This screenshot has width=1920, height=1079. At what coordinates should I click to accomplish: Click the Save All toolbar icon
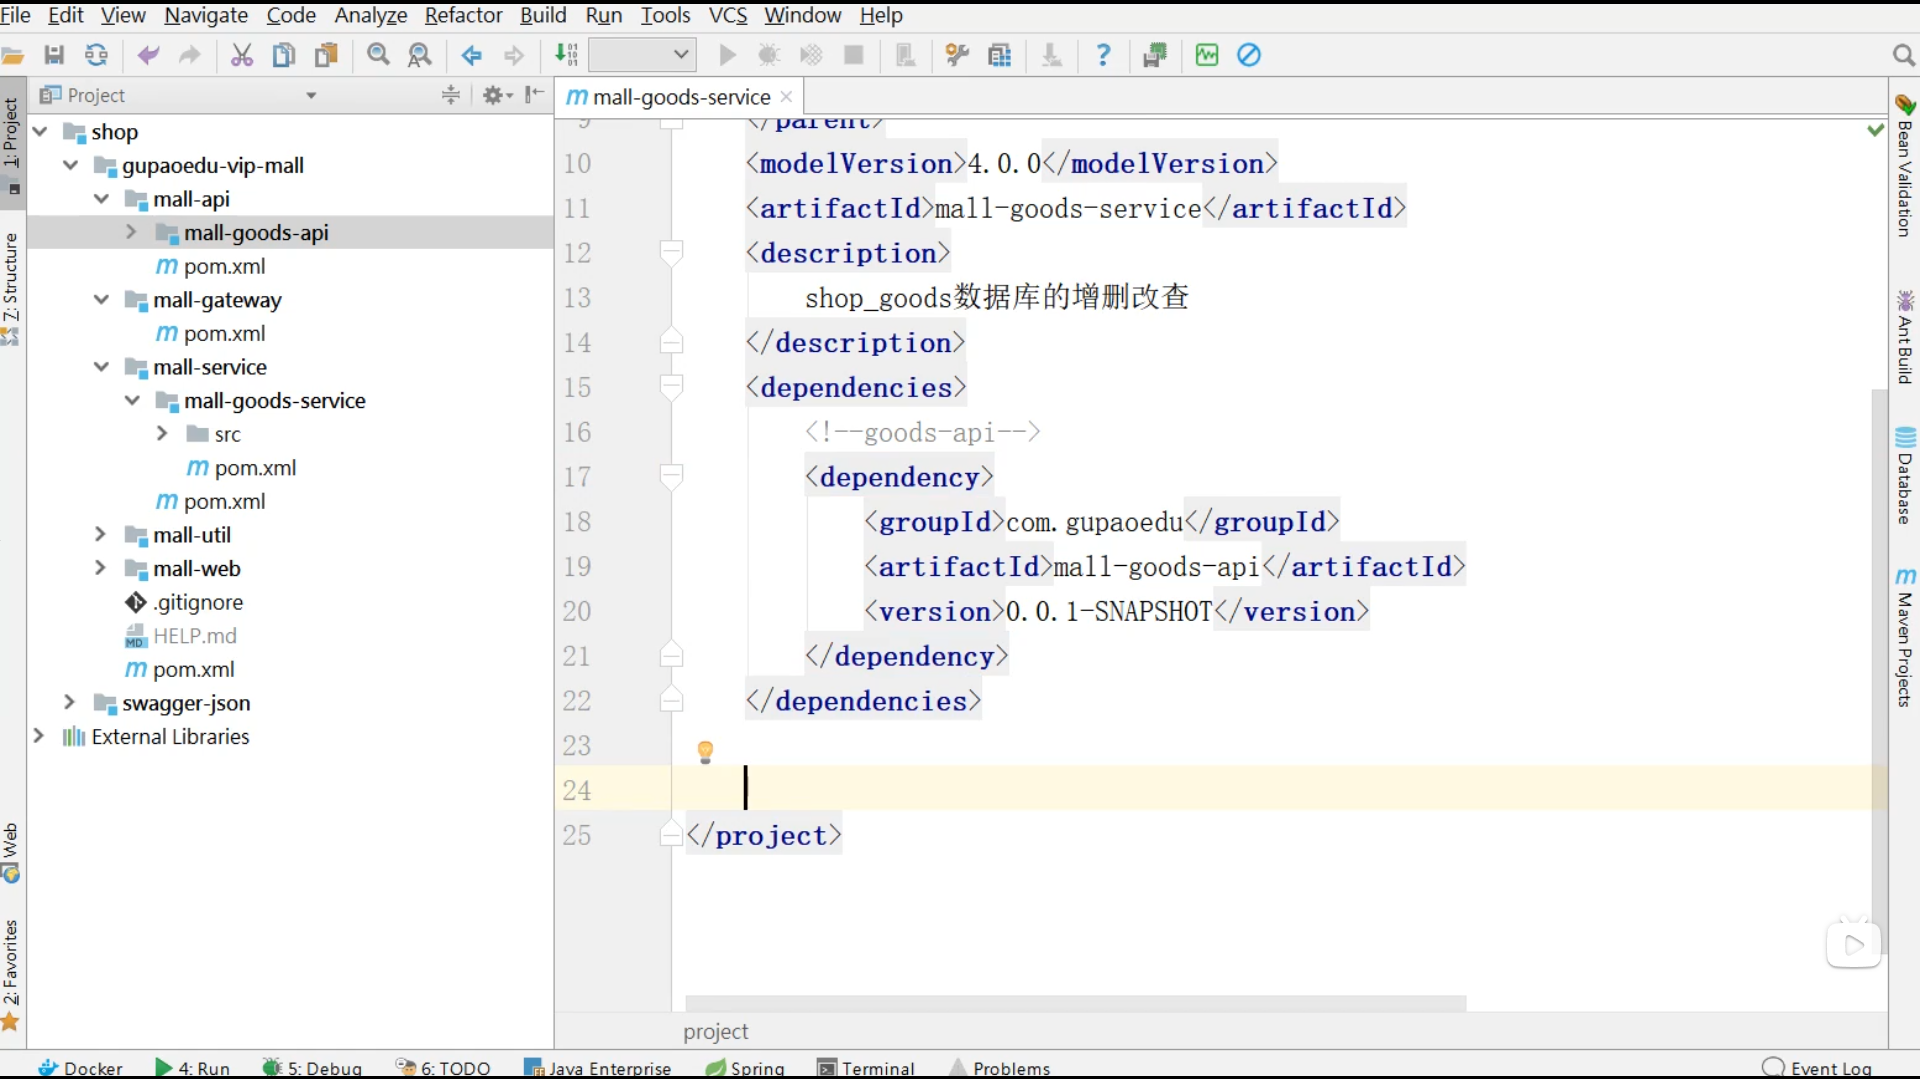[54, 55]
